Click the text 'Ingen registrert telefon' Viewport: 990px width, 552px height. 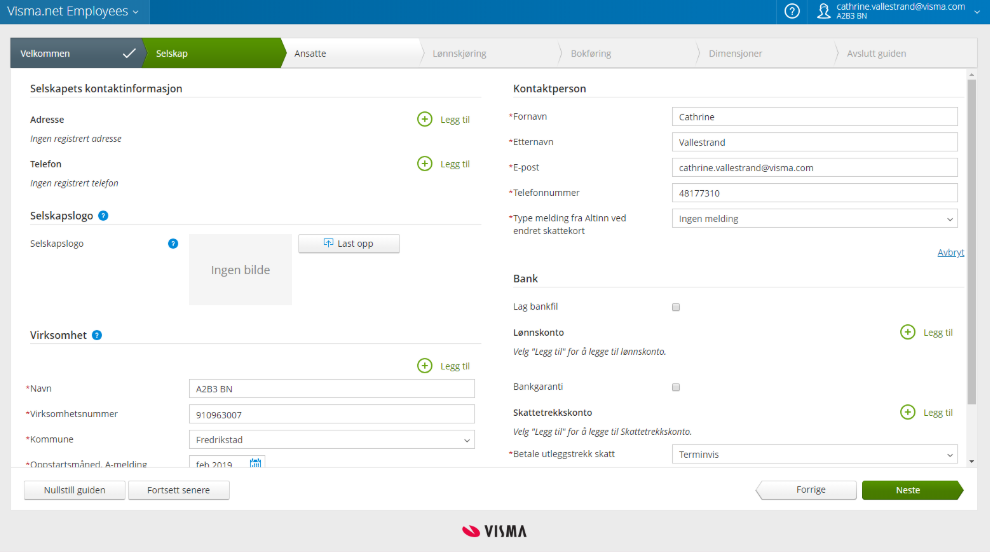74,183
